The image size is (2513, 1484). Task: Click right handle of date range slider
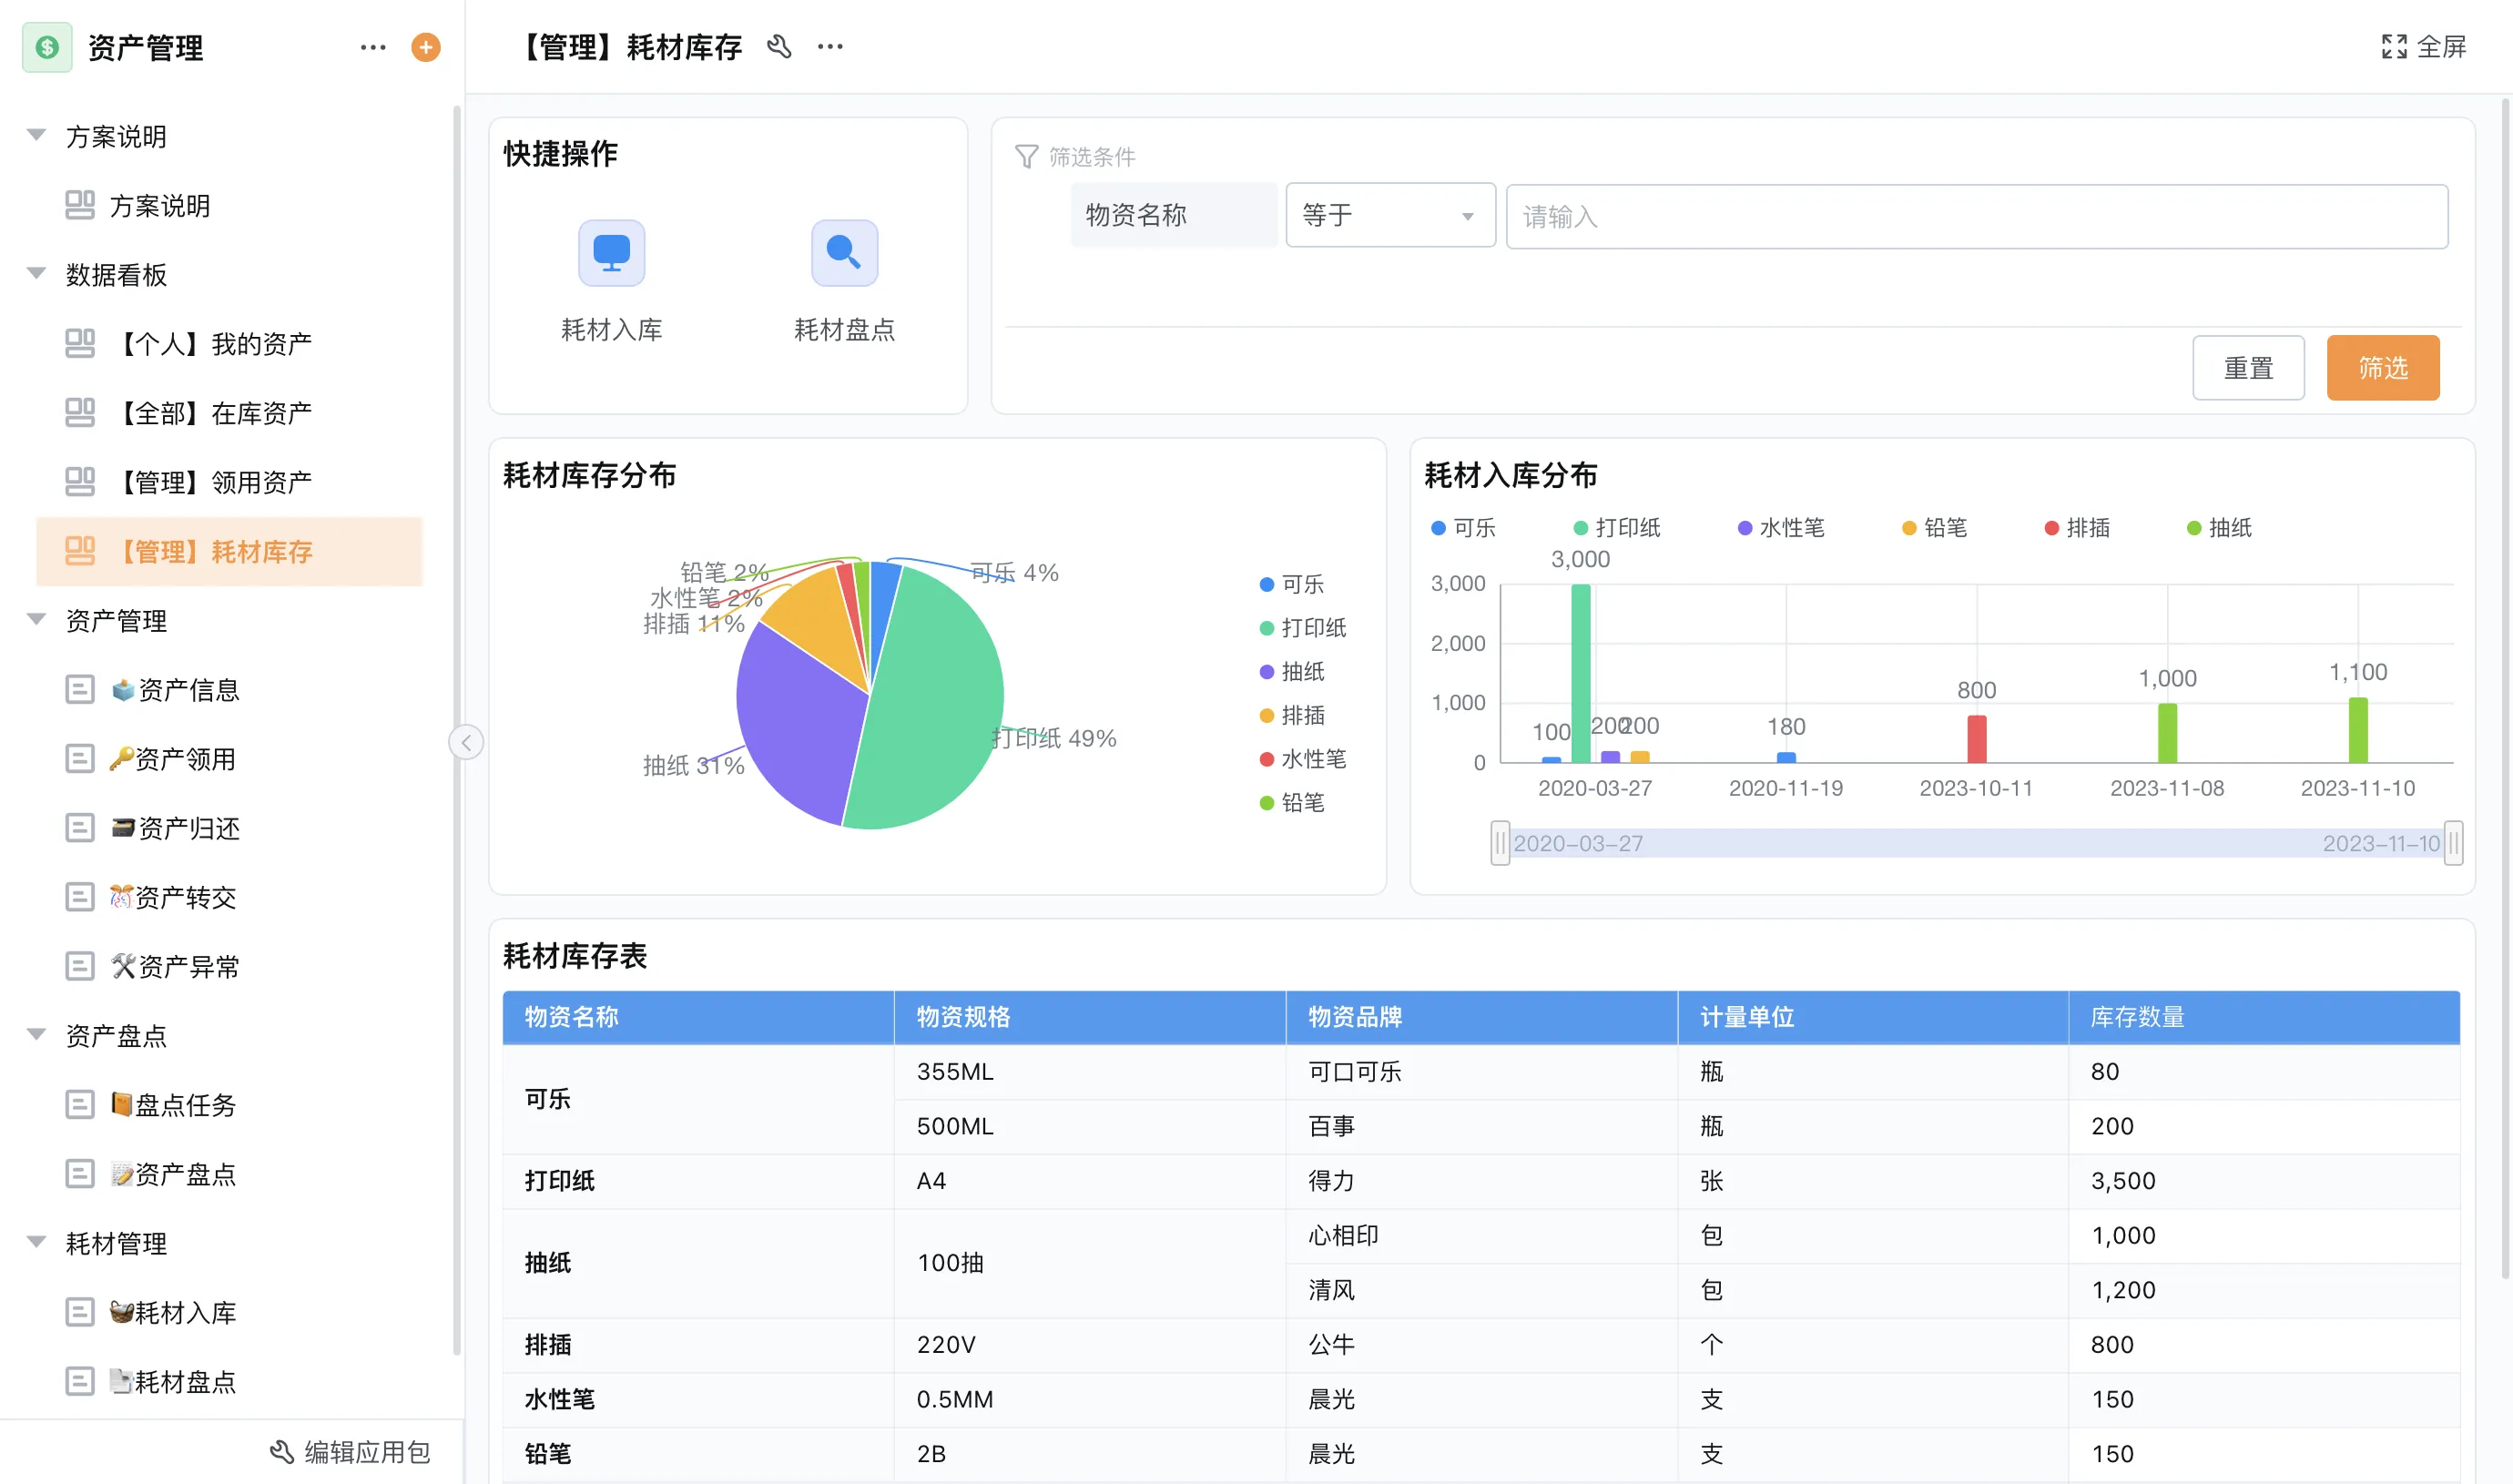pyautogui.click(x=2453, y=843)
